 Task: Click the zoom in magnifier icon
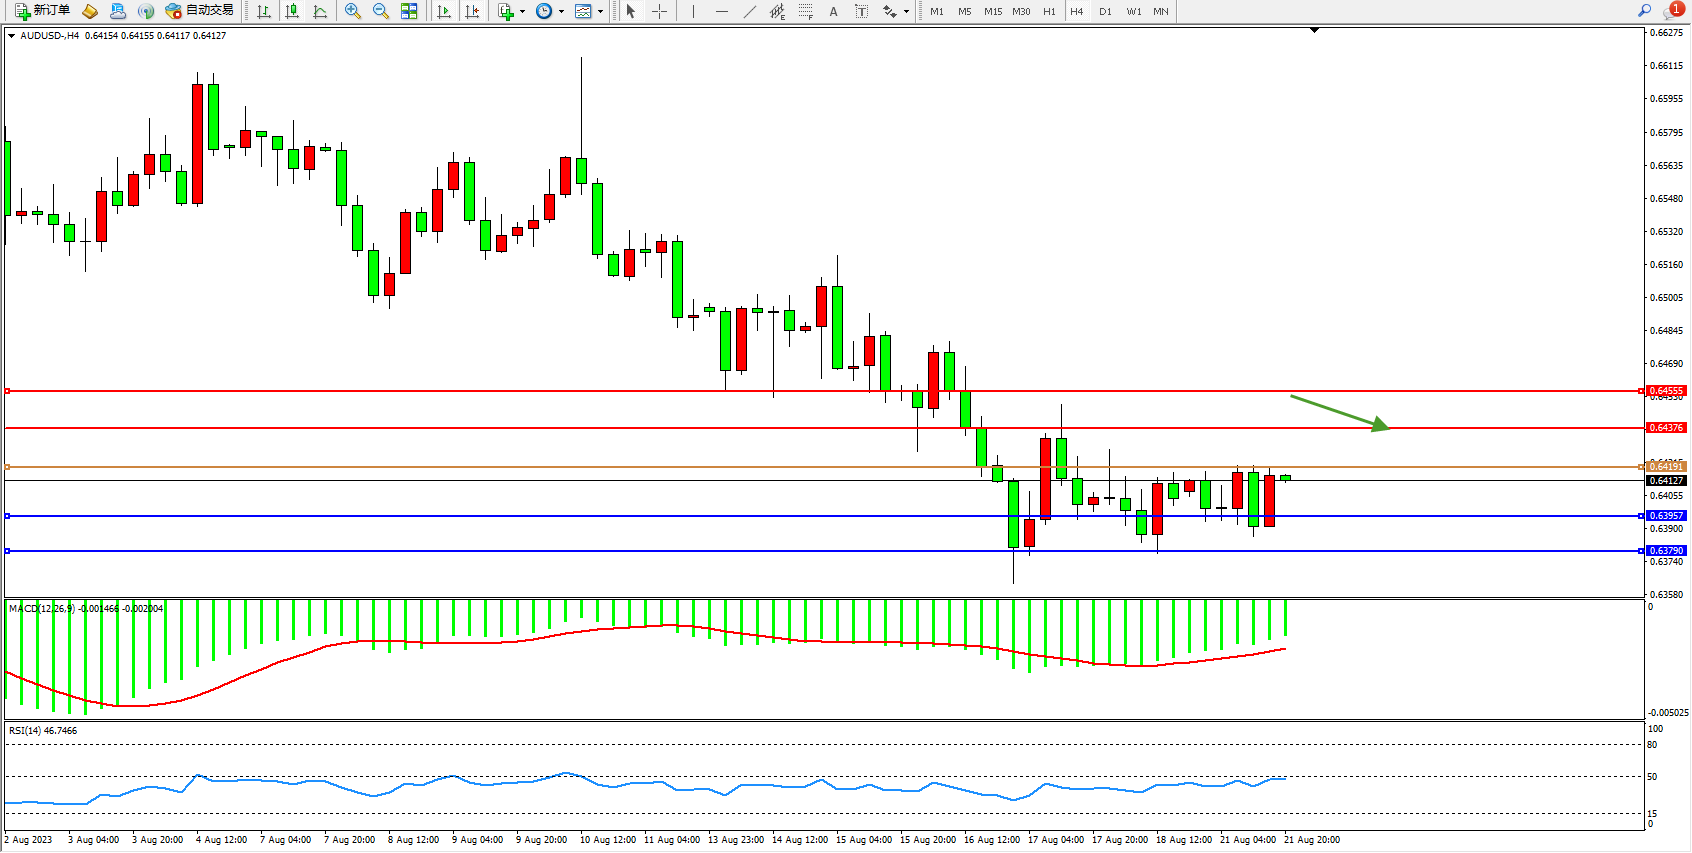(353, 11)
